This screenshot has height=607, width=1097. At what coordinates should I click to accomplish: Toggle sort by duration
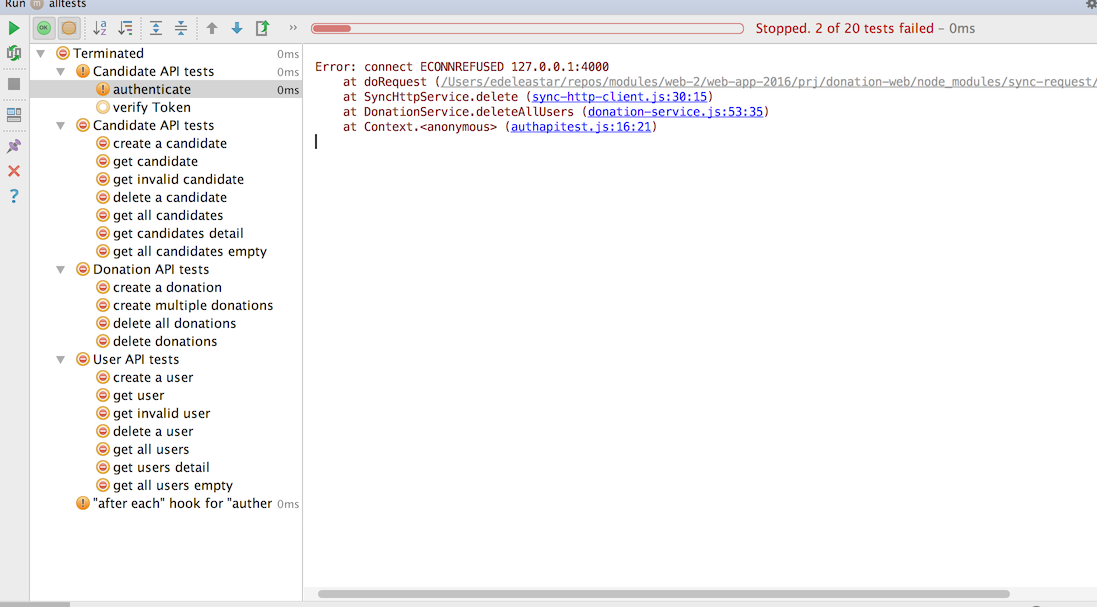click(125, 28)
